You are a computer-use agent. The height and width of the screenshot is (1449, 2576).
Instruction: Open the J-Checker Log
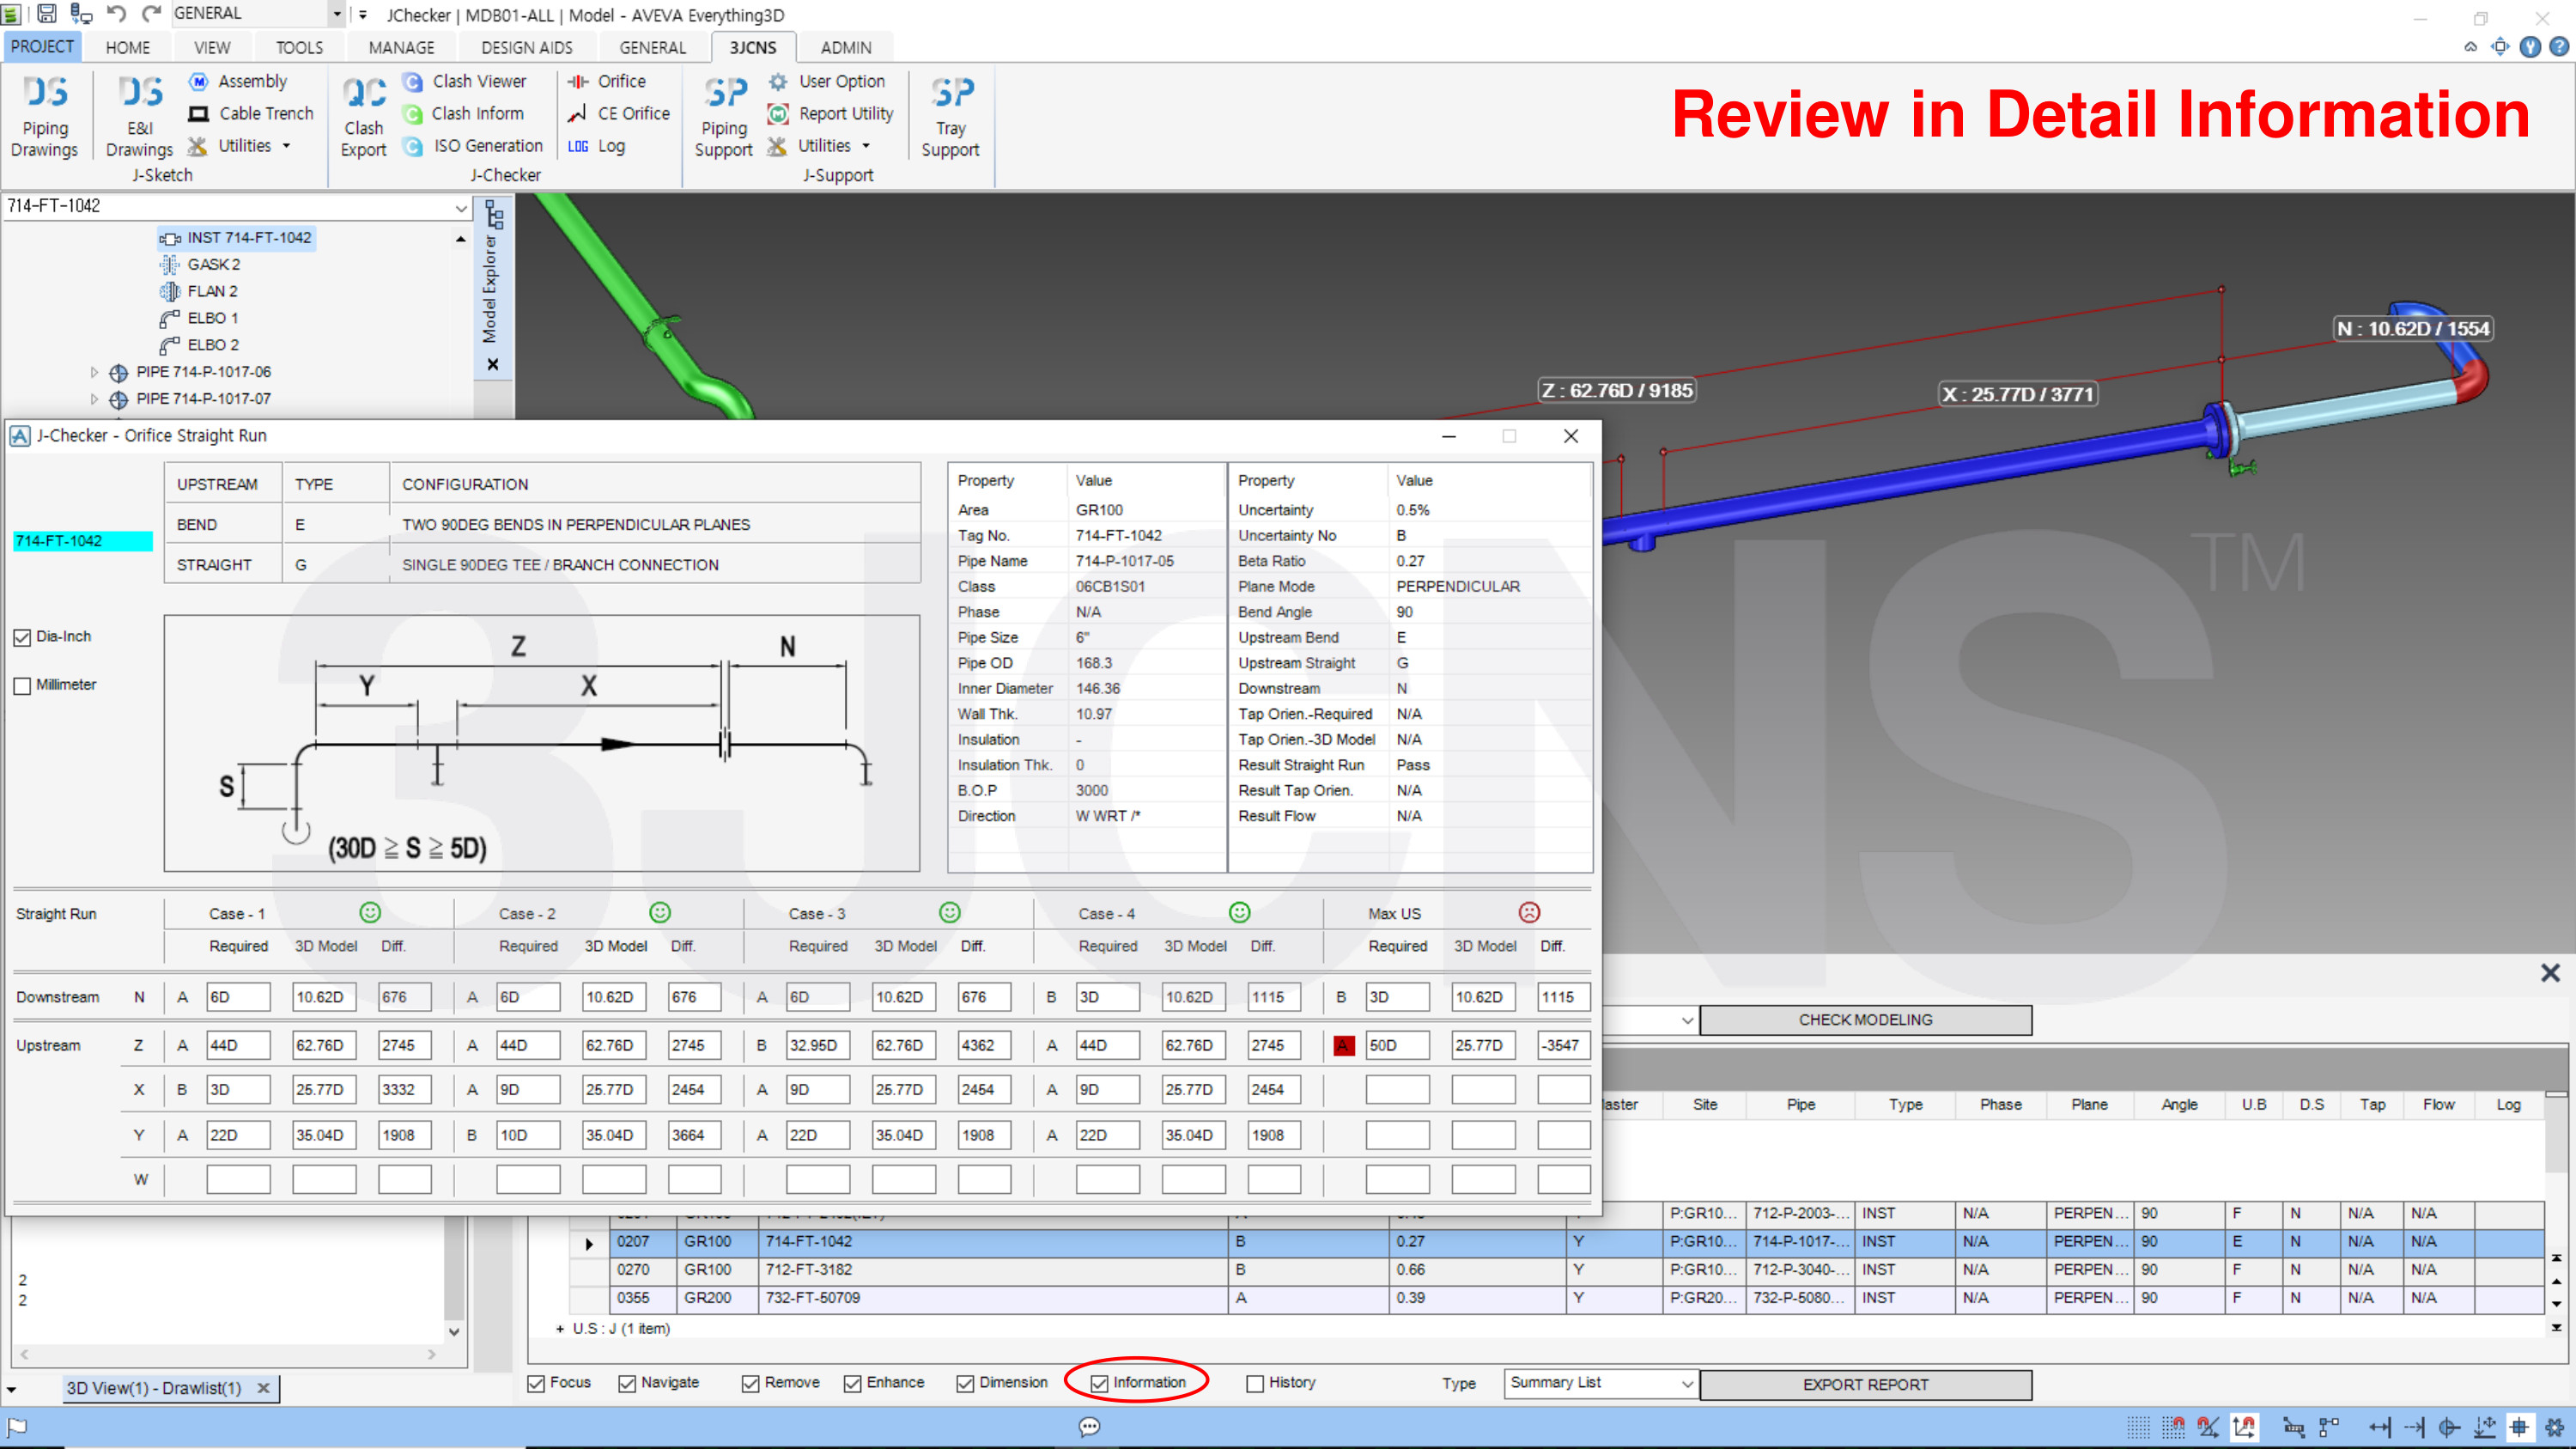pos(596,146)
